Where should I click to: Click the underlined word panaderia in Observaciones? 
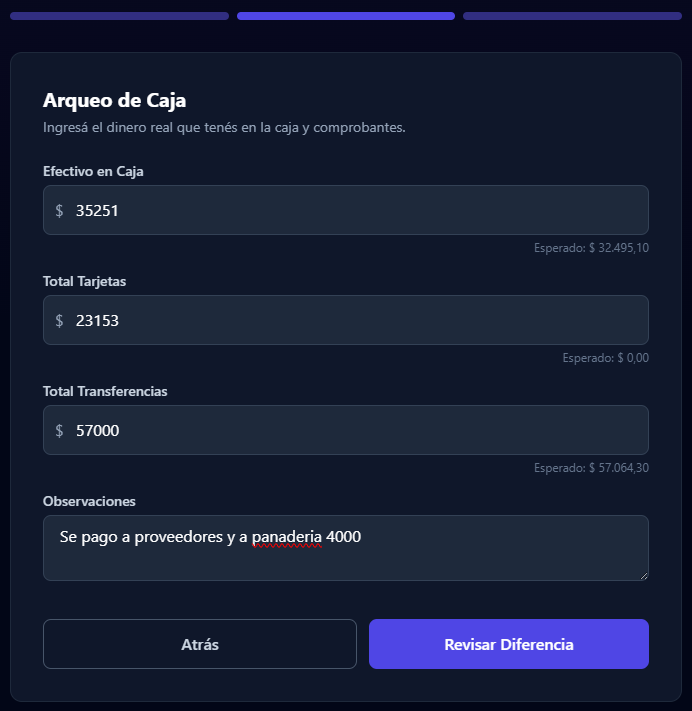click(287, 538)
